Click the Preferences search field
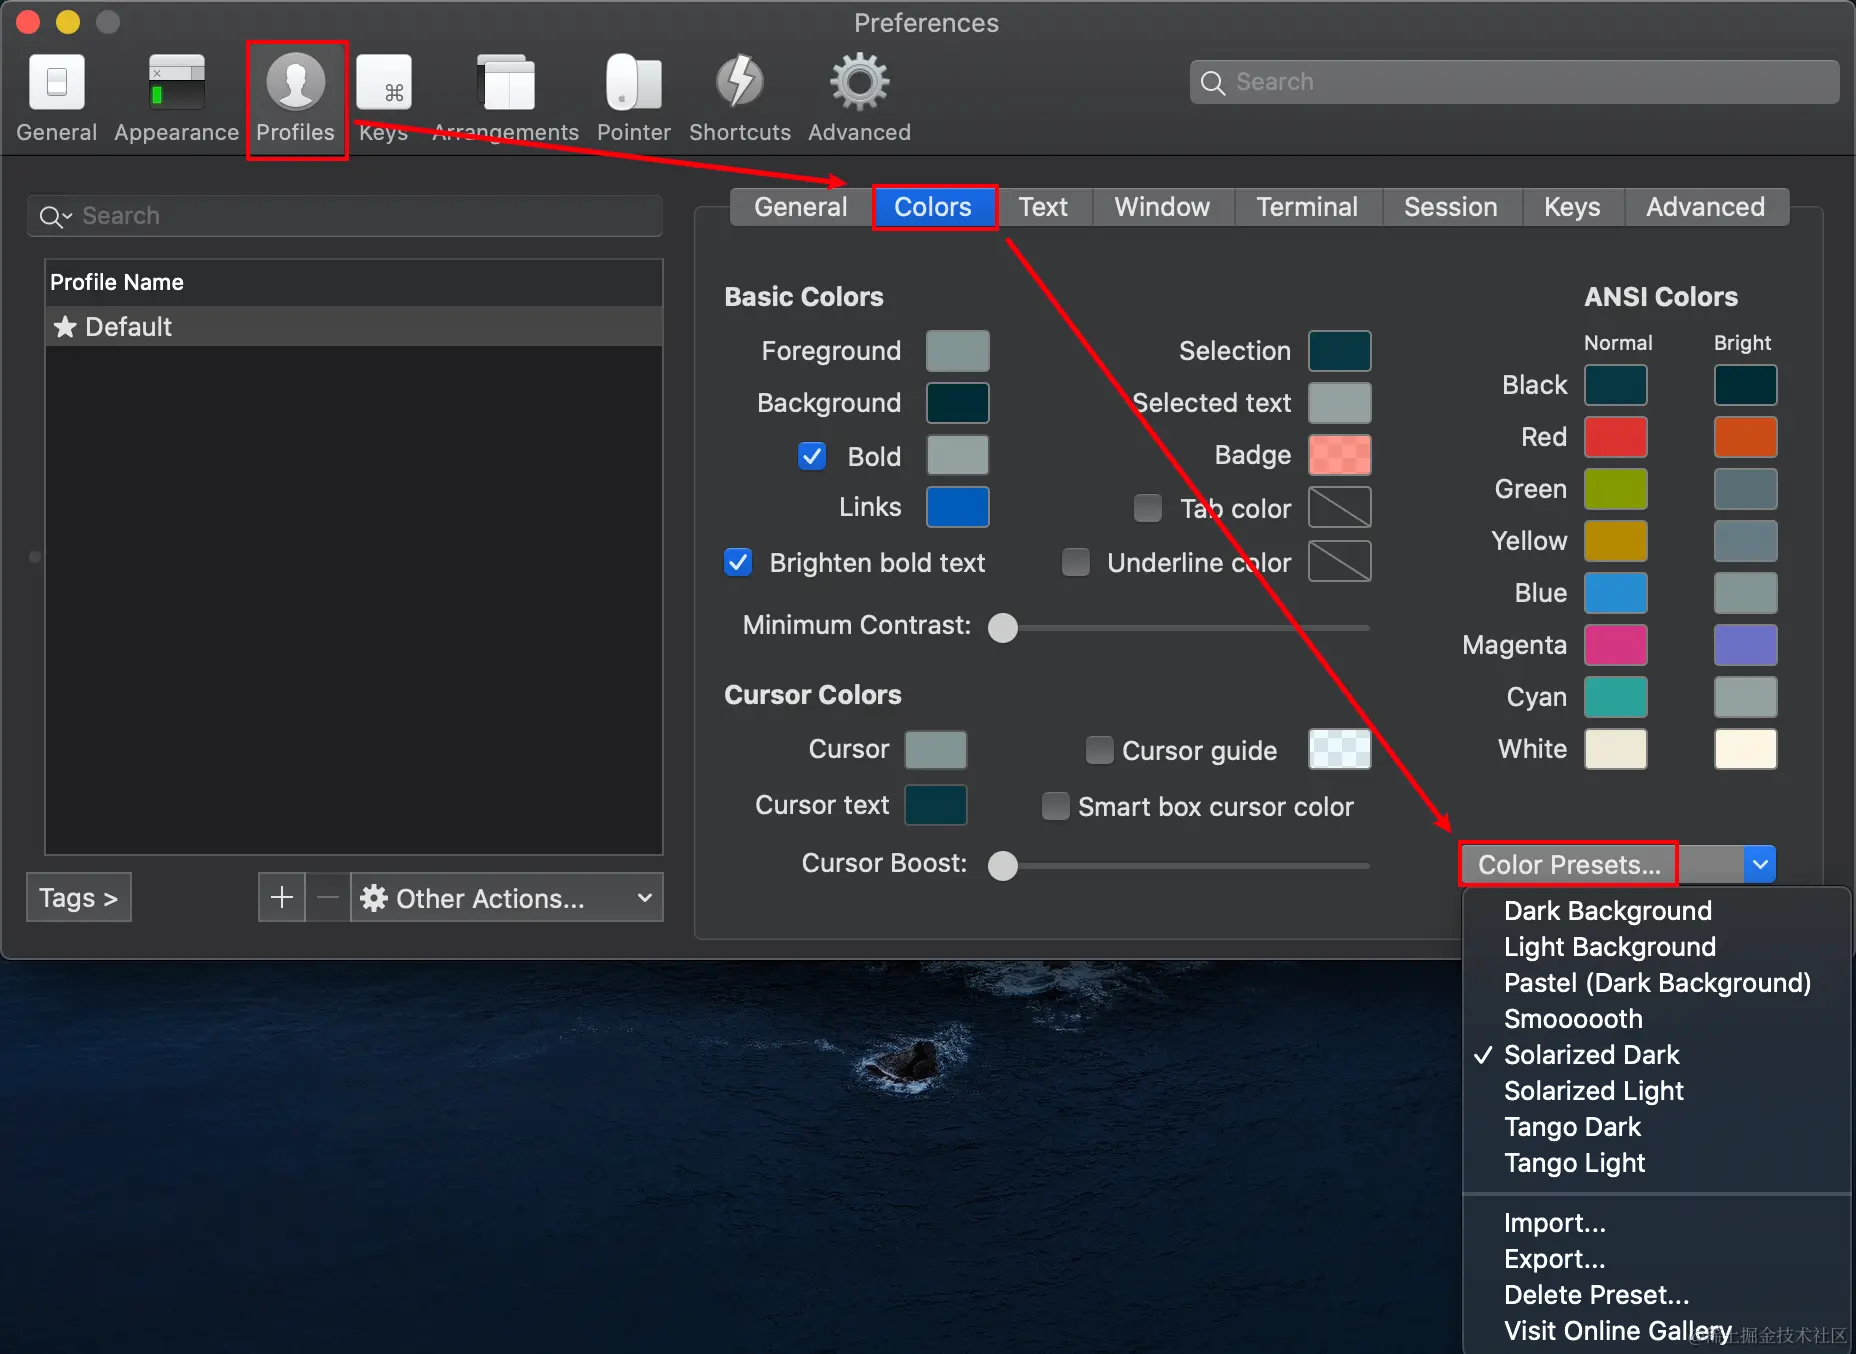The image size is (1856, 1354). (x=1514, y=82)
